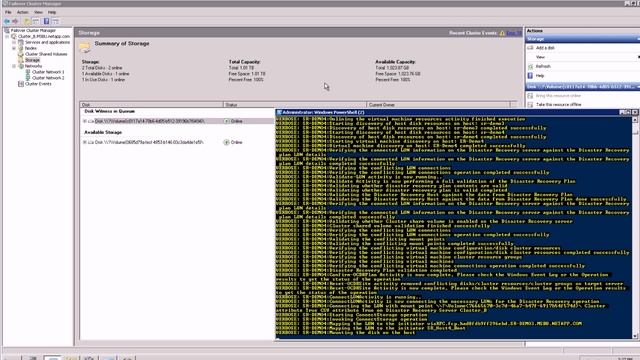The image size is (640, 360).
Task: Open the File menu
Action: pos(8,12)
